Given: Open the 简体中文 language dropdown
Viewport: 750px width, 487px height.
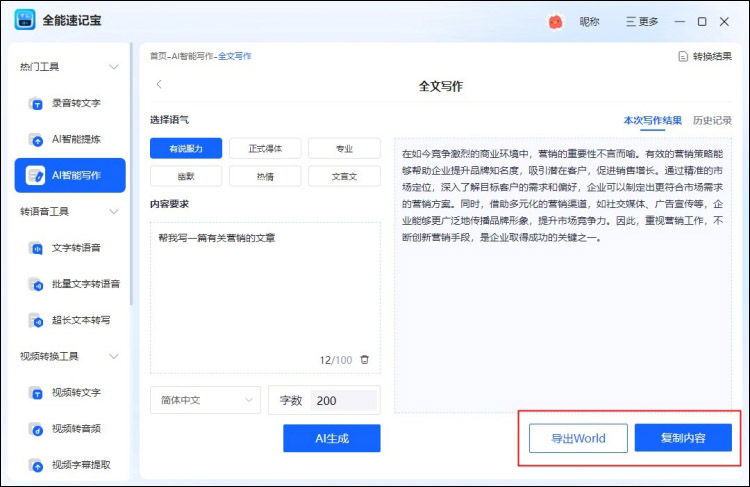Looking at the screenshot, I should (206, 400).
